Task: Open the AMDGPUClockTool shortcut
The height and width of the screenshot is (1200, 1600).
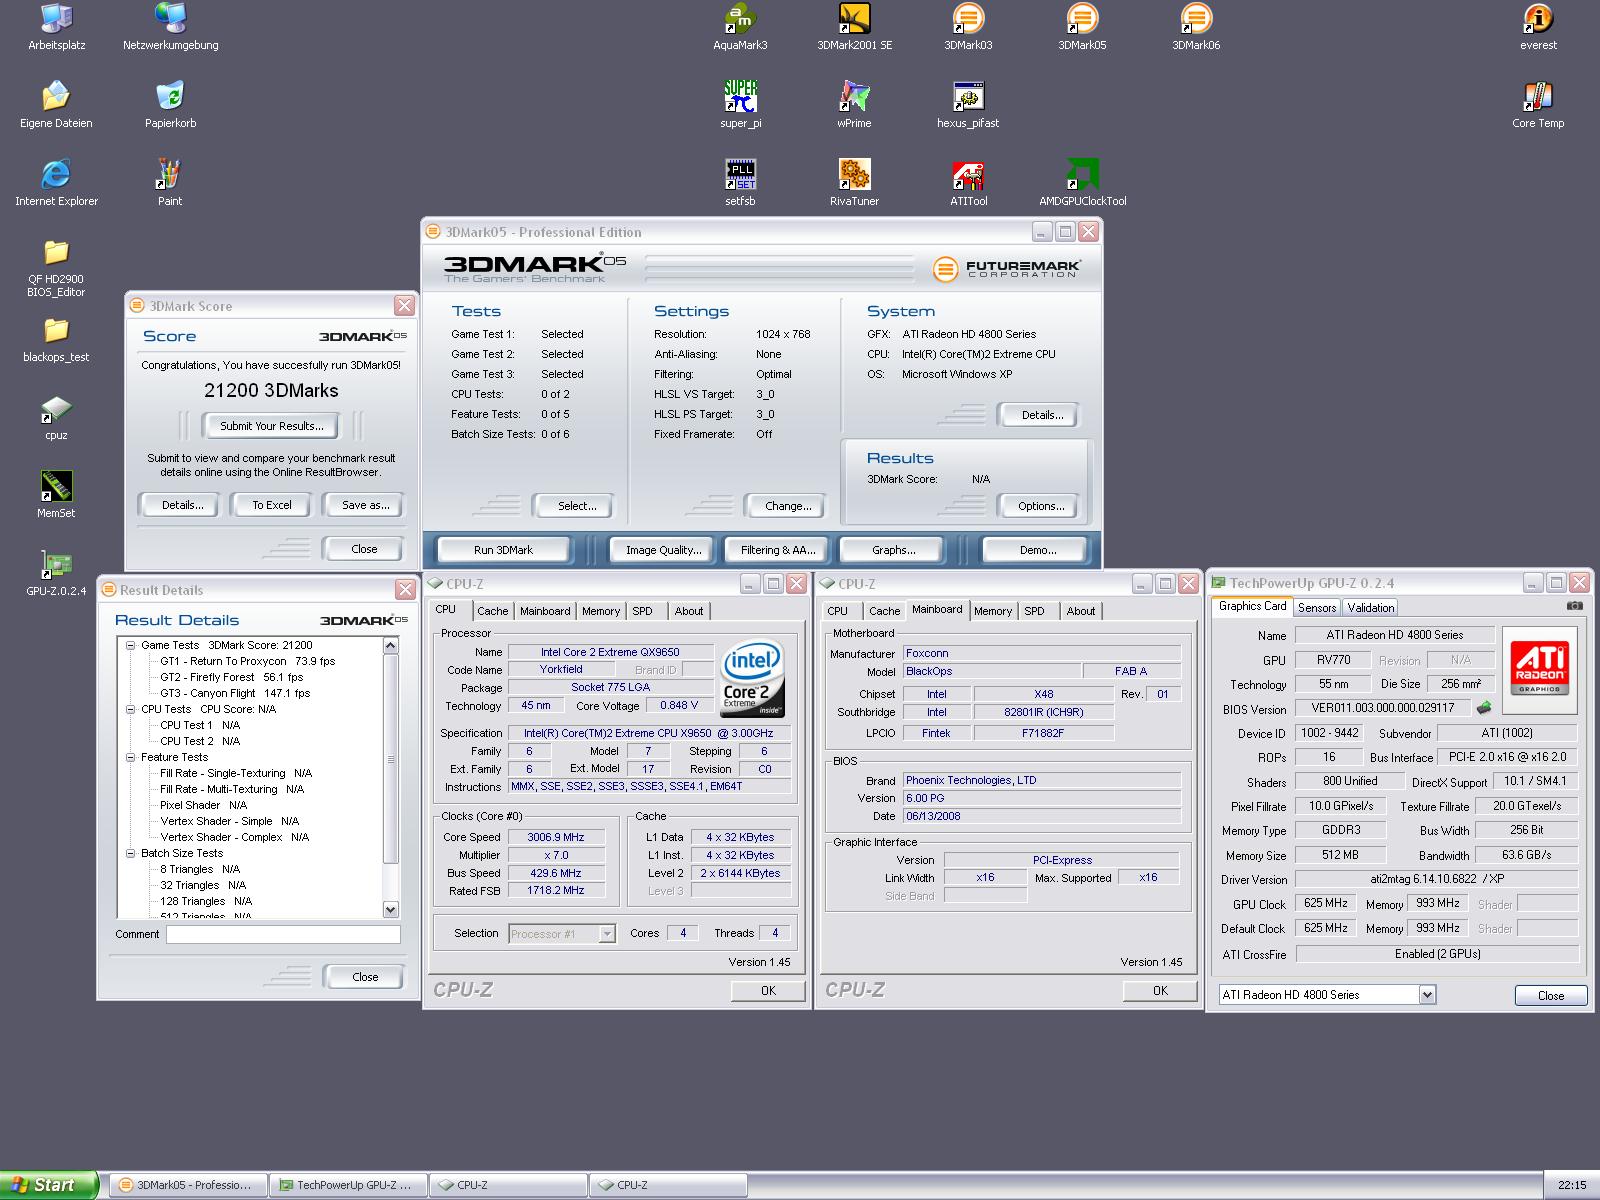Action: click(1082, 176)
